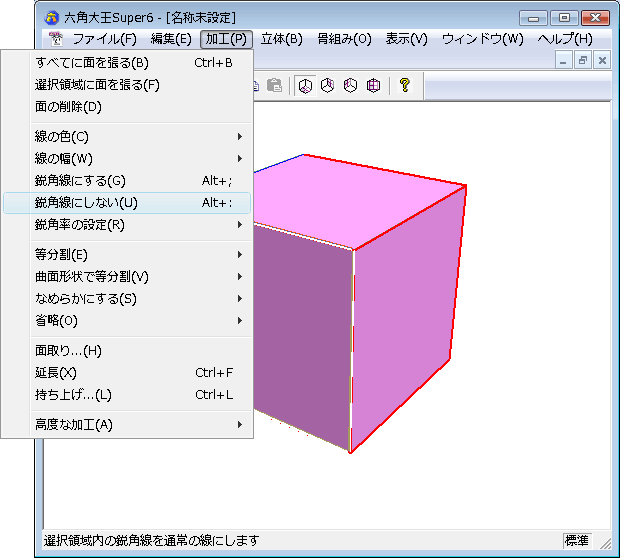The width and height of the screenshot is (620, 558).
Task: Click the greyed-out paste clipboard toolbar icon
Action: pos(274,85)
